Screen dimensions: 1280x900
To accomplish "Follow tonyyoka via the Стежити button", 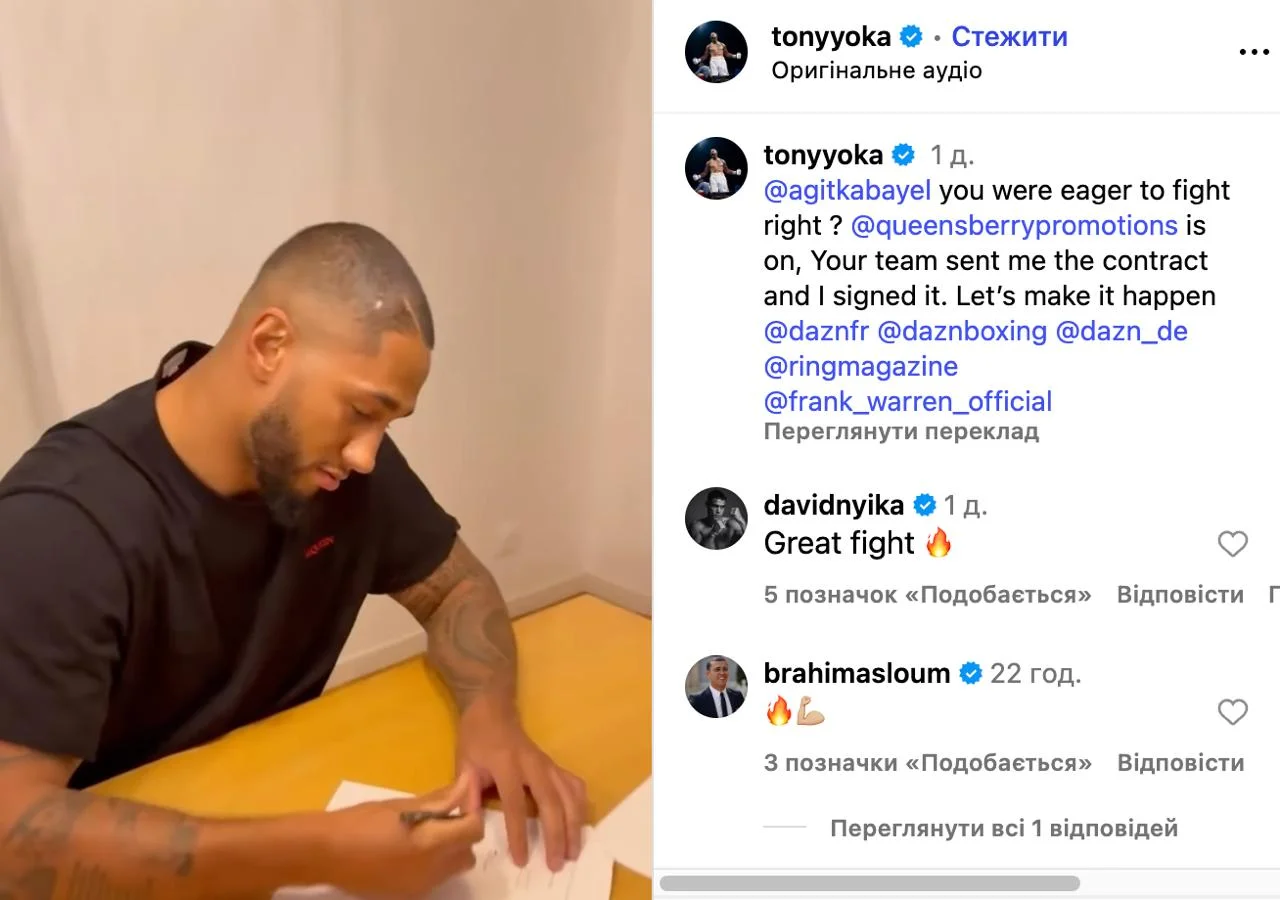I will click(1009, 37).
